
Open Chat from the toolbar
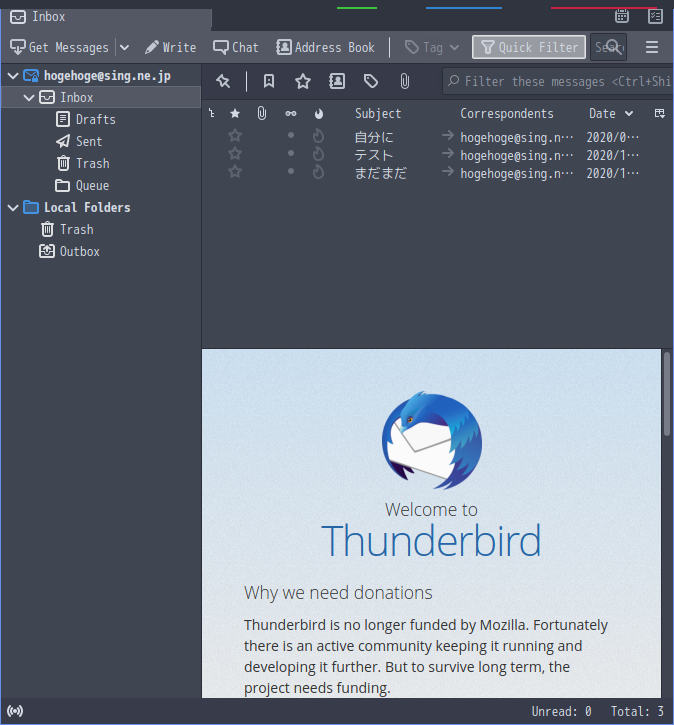point(236,47)
